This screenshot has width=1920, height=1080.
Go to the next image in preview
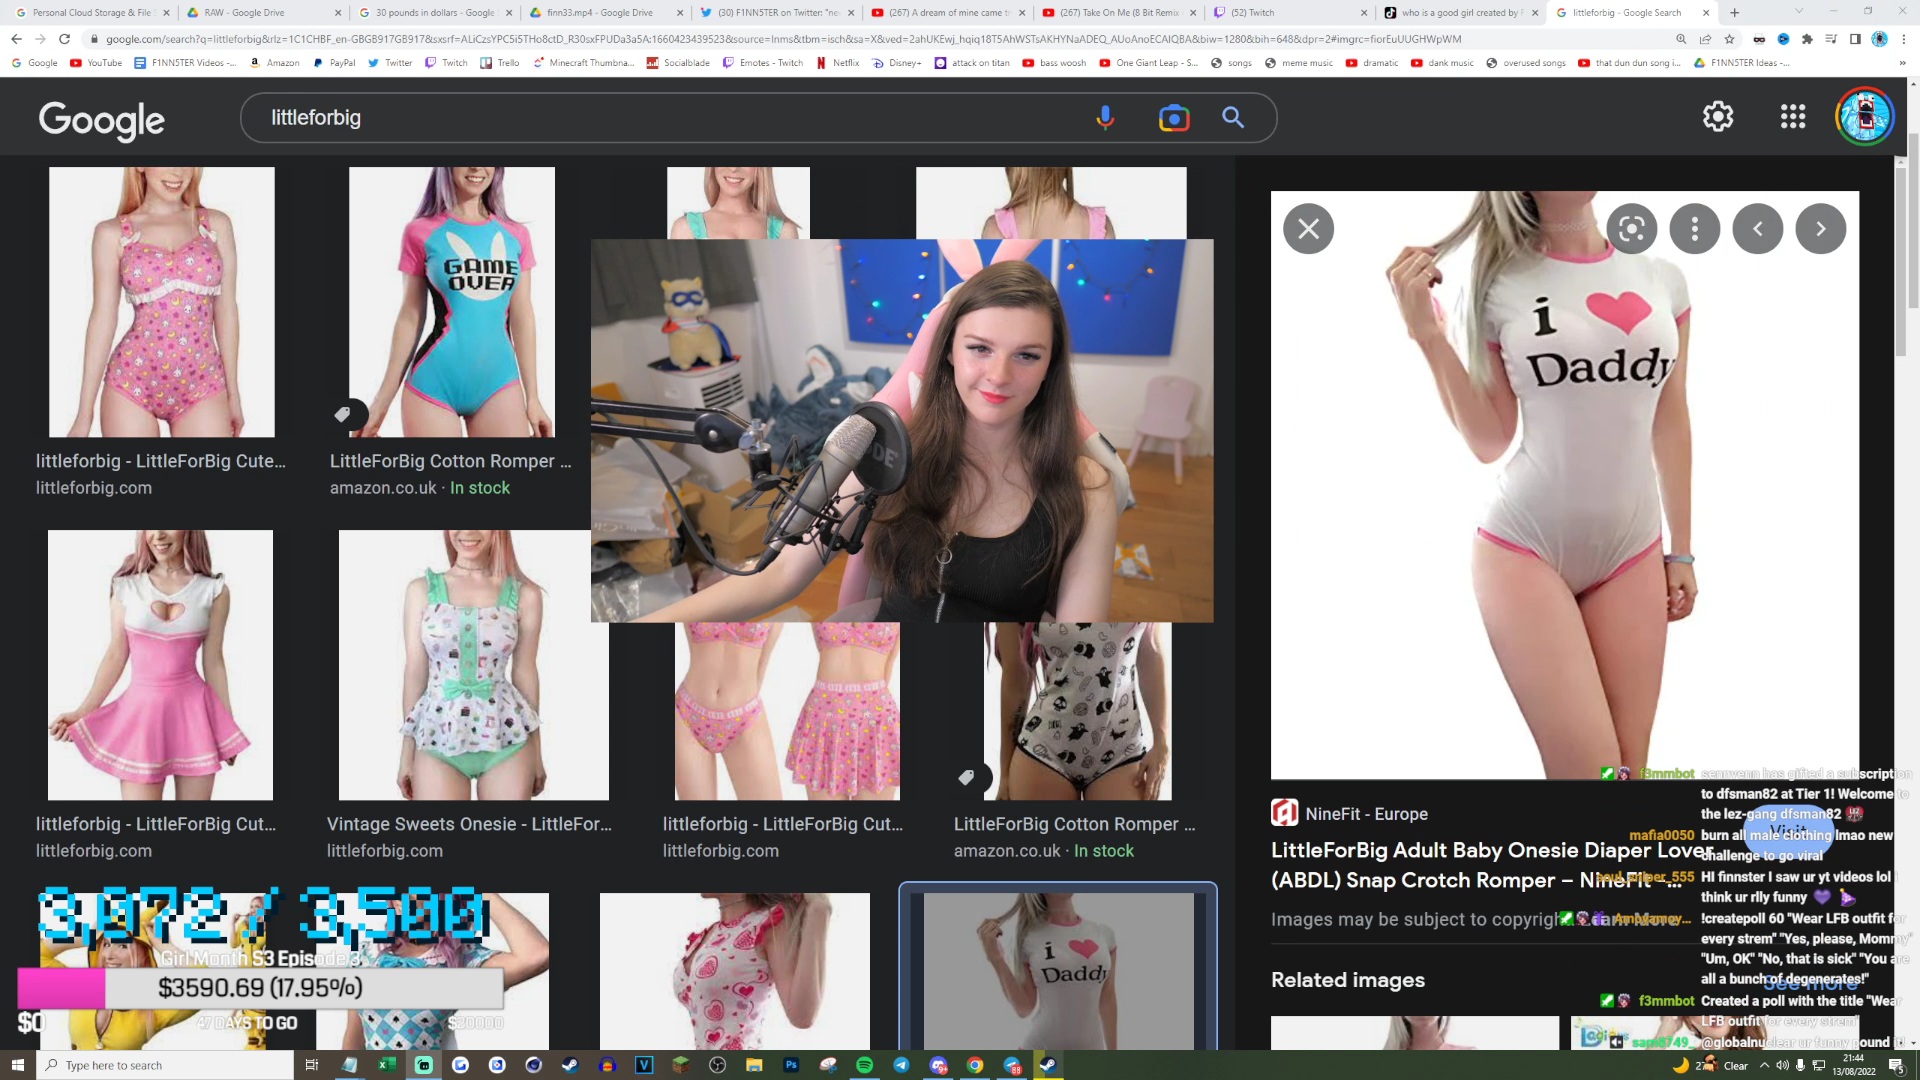[x=1821, y=229]
